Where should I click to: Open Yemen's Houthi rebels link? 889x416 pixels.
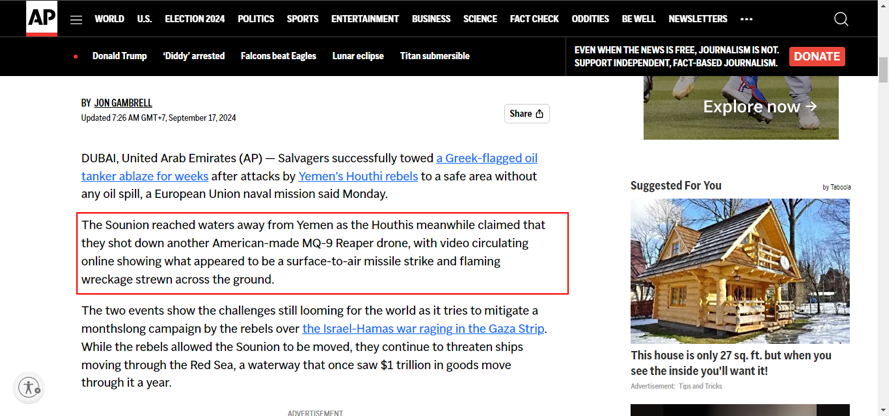pos(358,176)
